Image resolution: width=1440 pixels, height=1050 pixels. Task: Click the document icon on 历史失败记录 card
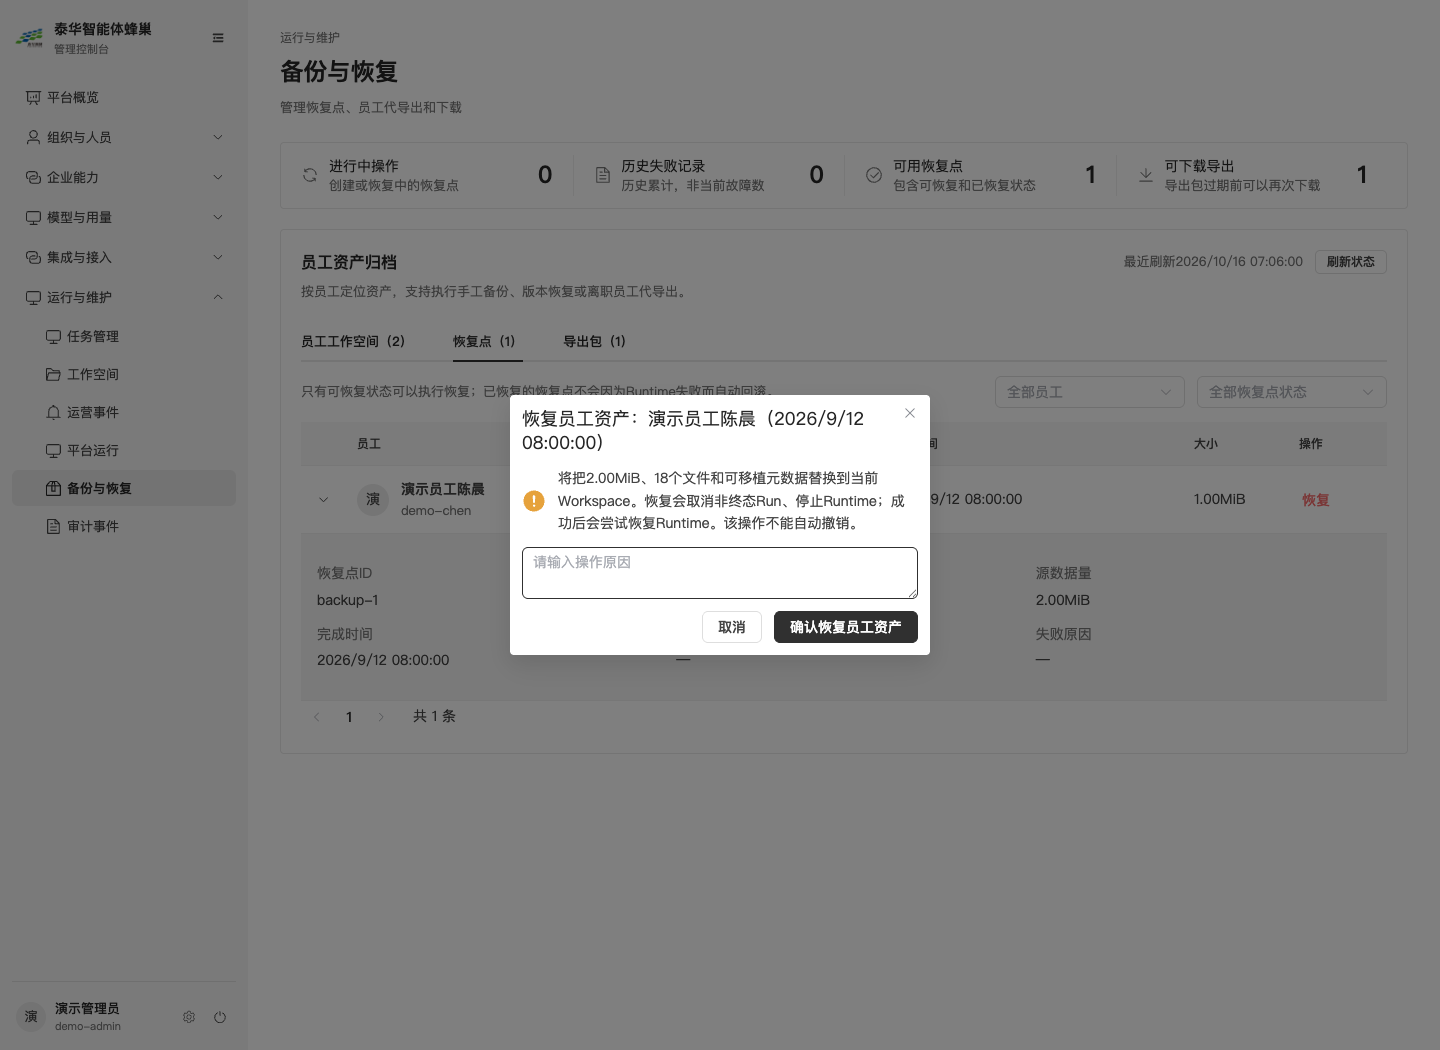click(602, 175)
